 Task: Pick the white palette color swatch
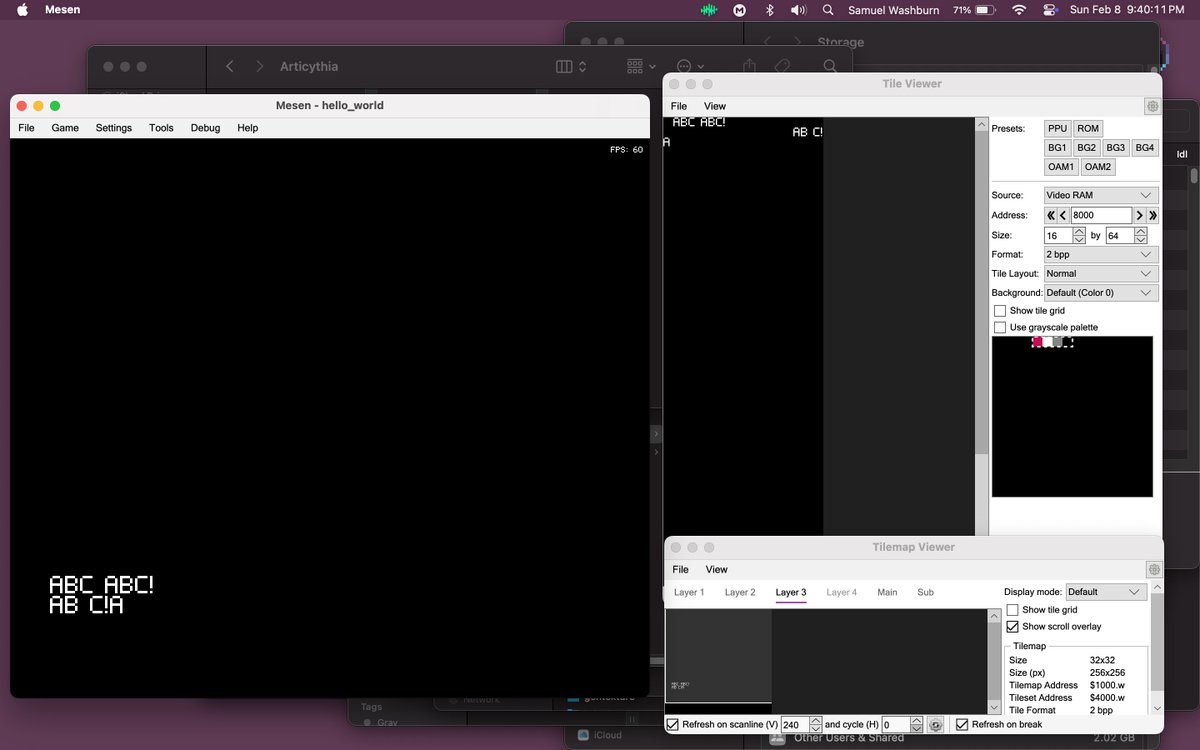pos(1048,342)
